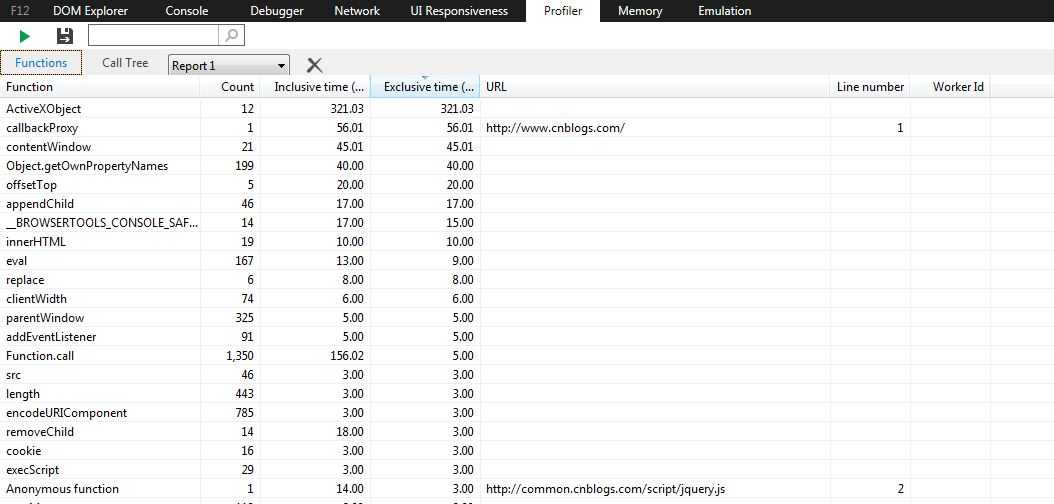Open the http://www.cnblogs.com/ URL
Viewport: 1054px width, 504px height.
pos(555,128)
